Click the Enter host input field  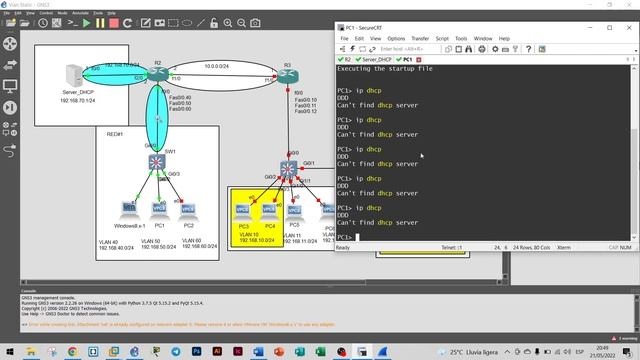coord(409,49)
